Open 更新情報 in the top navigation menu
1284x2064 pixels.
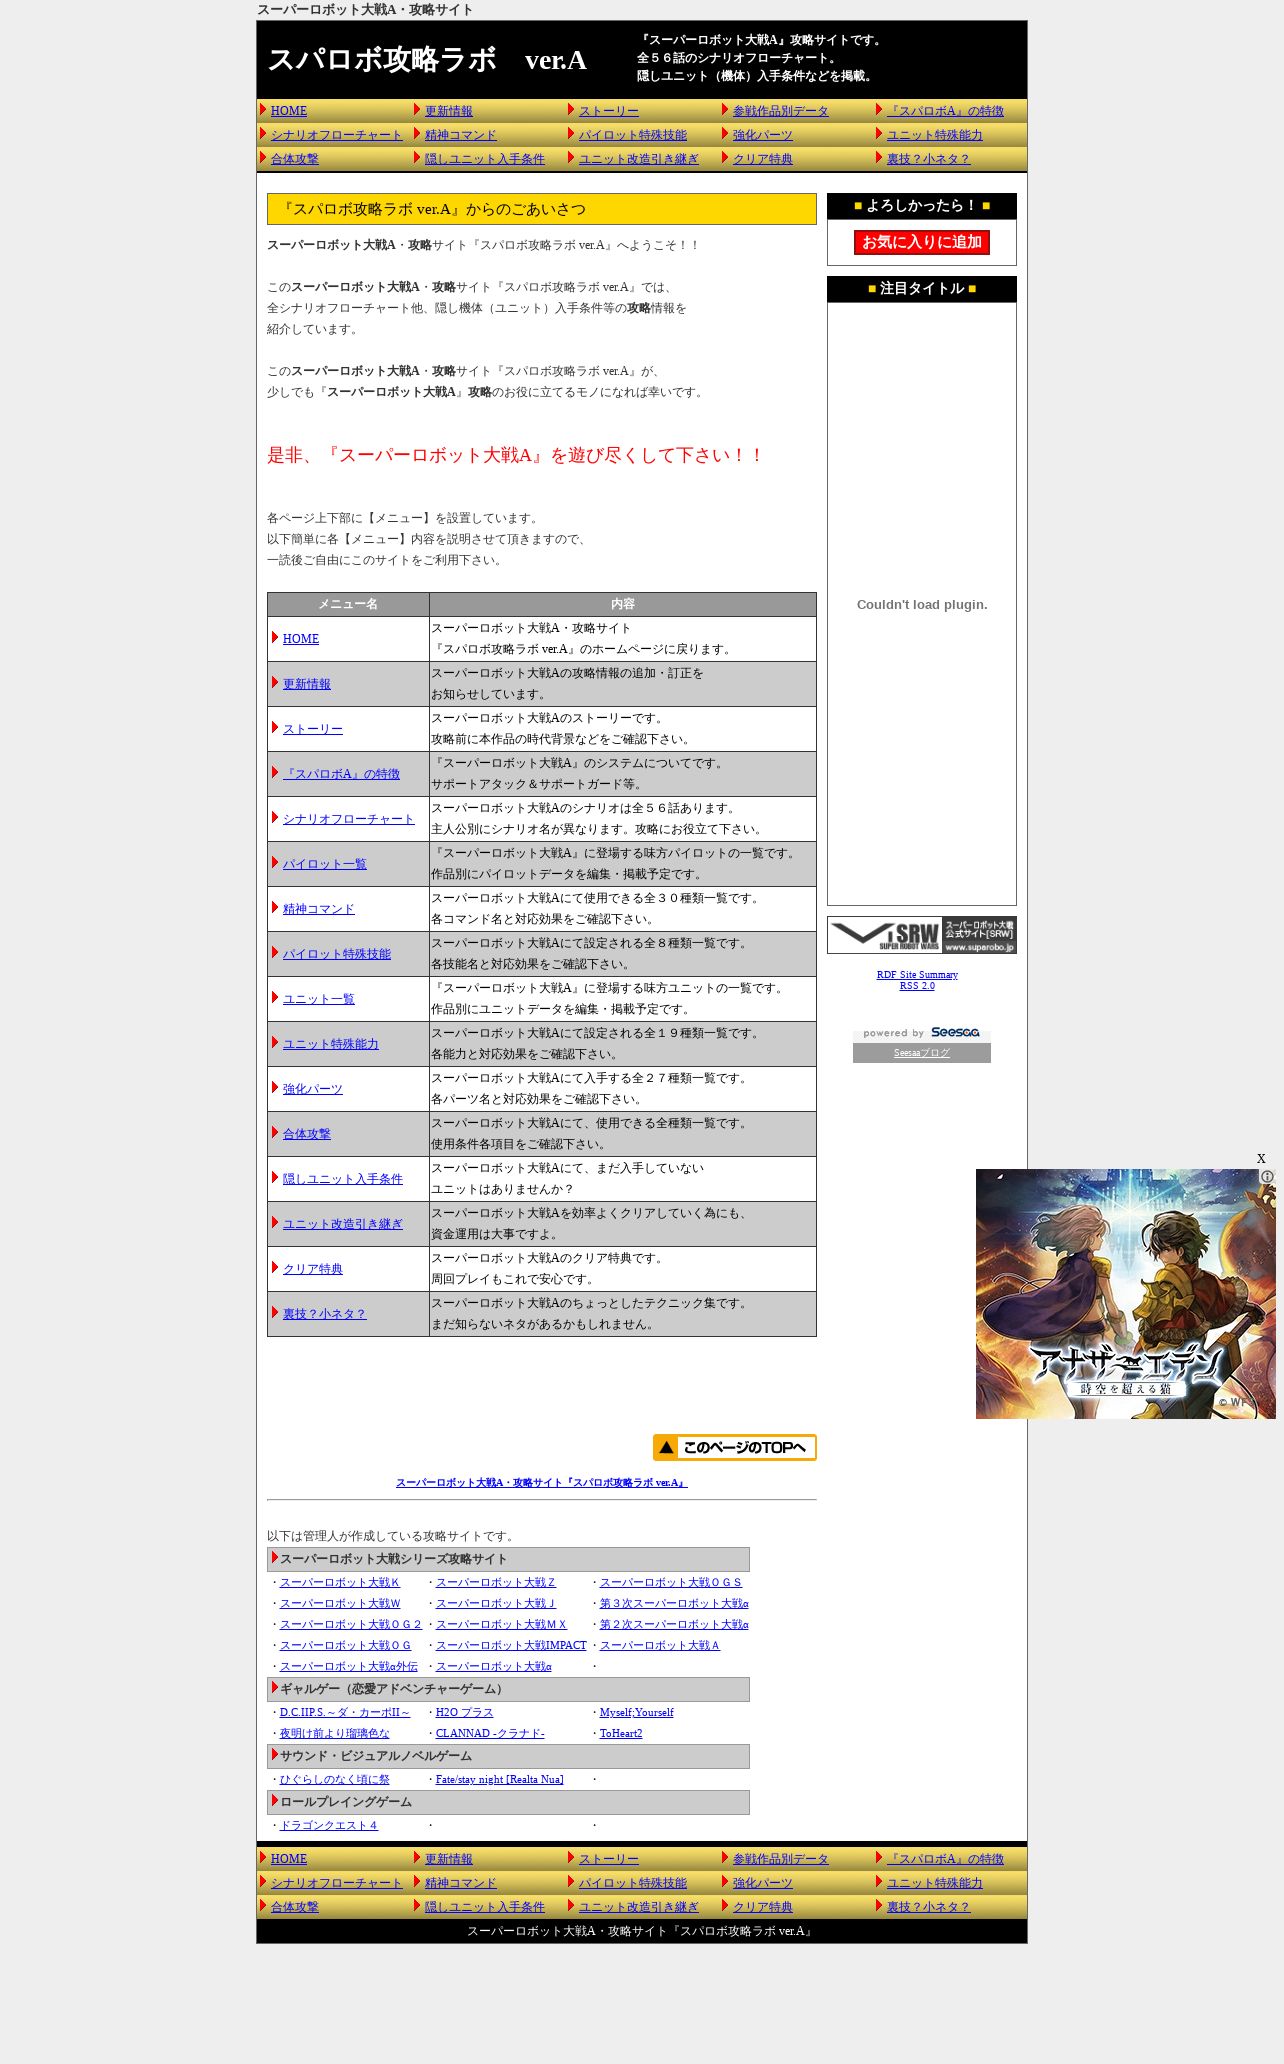tap(449, 111)
